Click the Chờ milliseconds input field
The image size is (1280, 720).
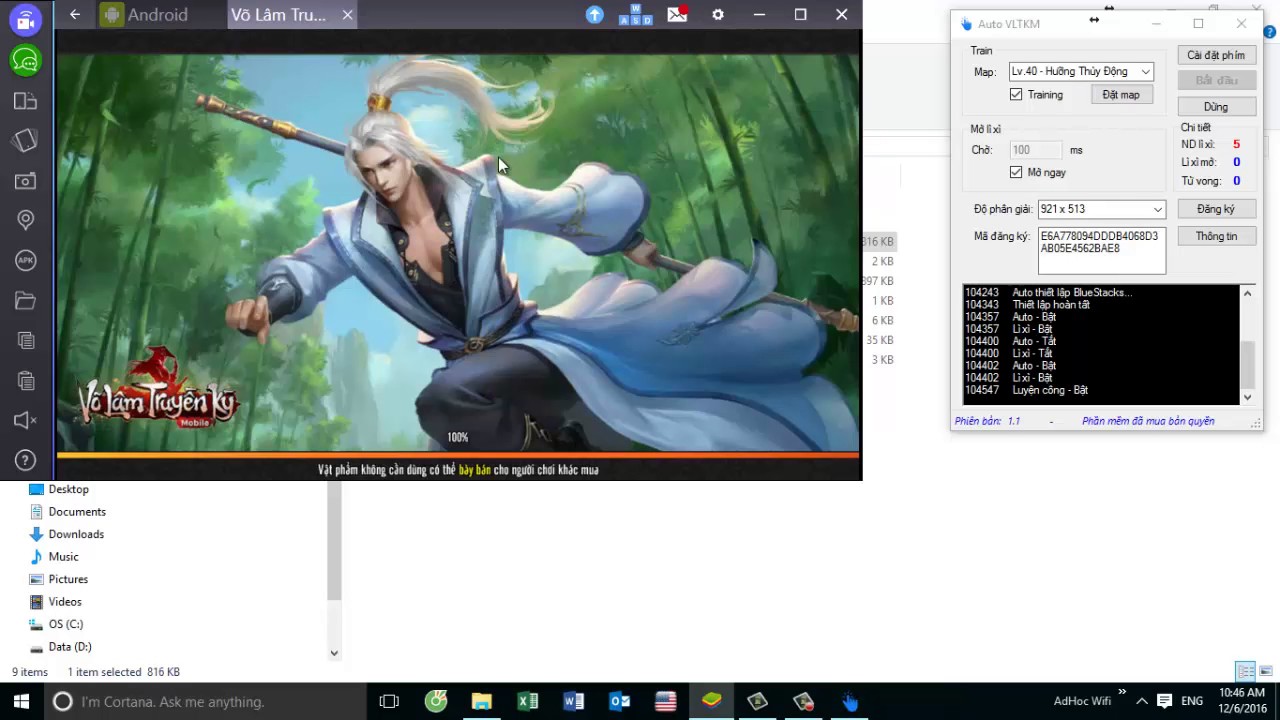tap(1035, 150)
